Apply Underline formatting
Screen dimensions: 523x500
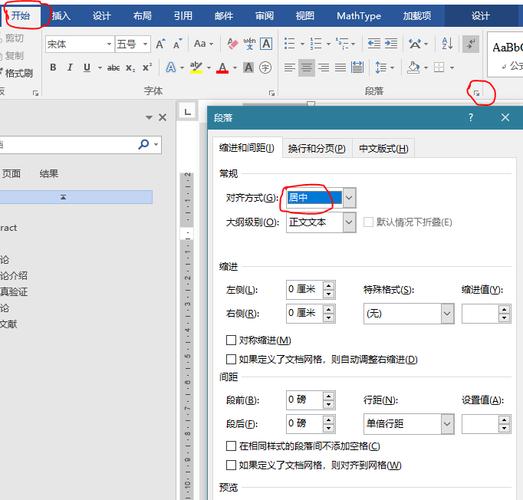pos(87,67)
